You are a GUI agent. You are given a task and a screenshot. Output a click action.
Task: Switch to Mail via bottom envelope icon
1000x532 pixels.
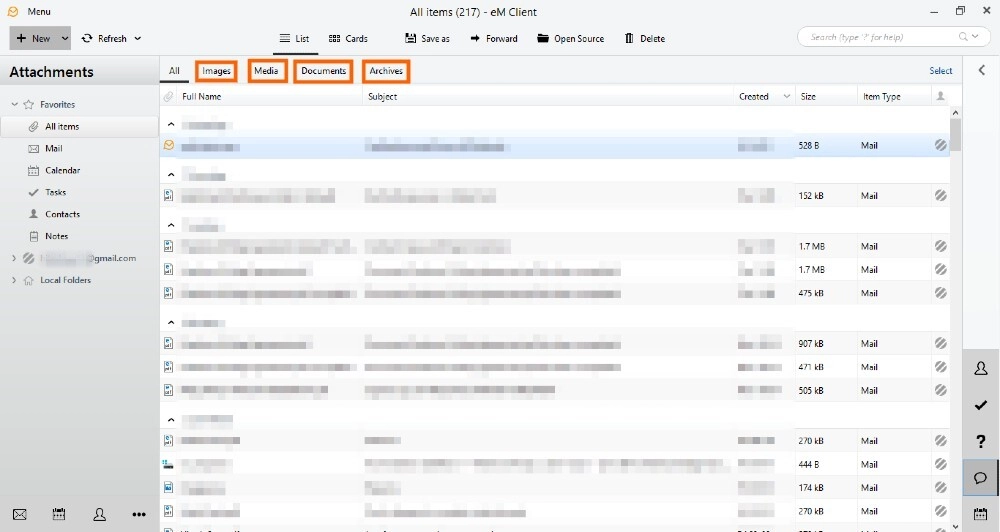pyautogui.click(x=20, y=514)
